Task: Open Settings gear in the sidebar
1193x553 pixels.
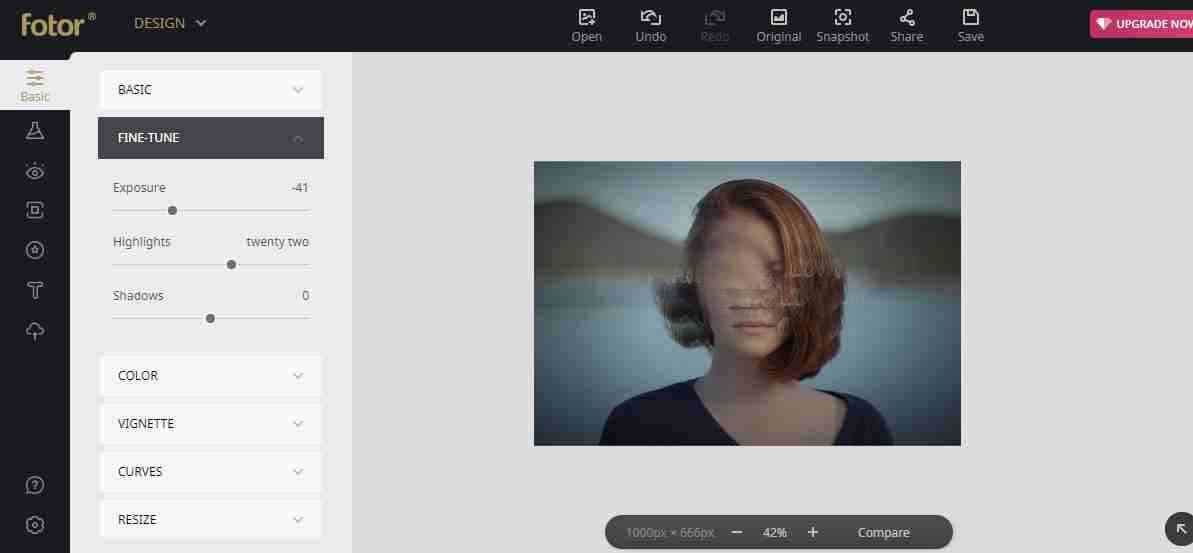Action: (35, 525)
